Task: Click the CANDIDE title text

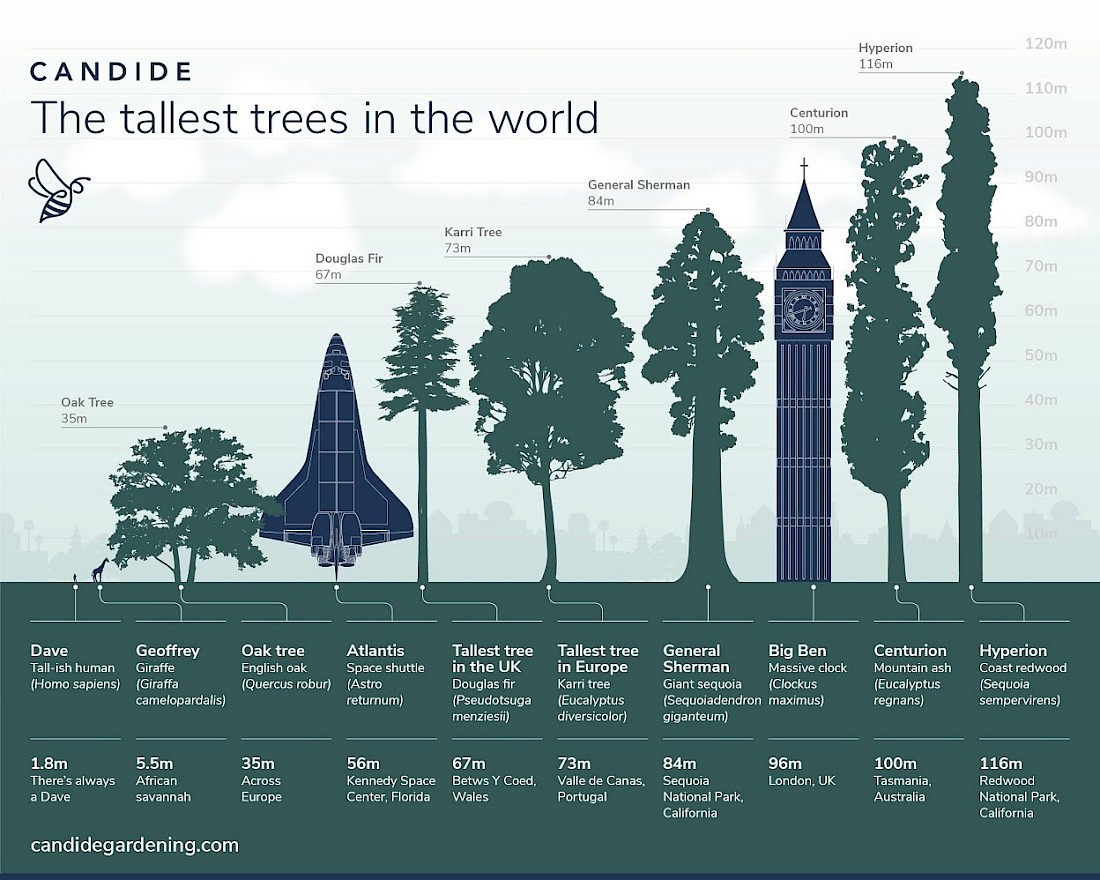Action: [110, 71]
